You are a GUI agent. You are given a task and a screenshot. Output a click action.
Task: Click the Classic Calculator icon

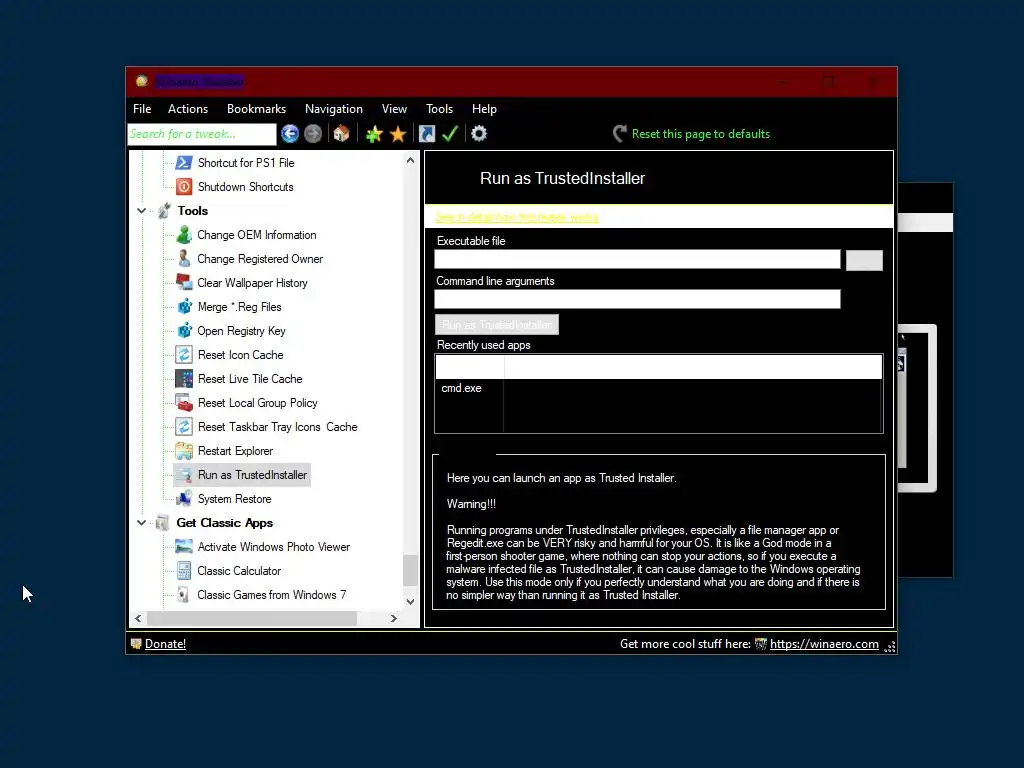coord(184,571)
